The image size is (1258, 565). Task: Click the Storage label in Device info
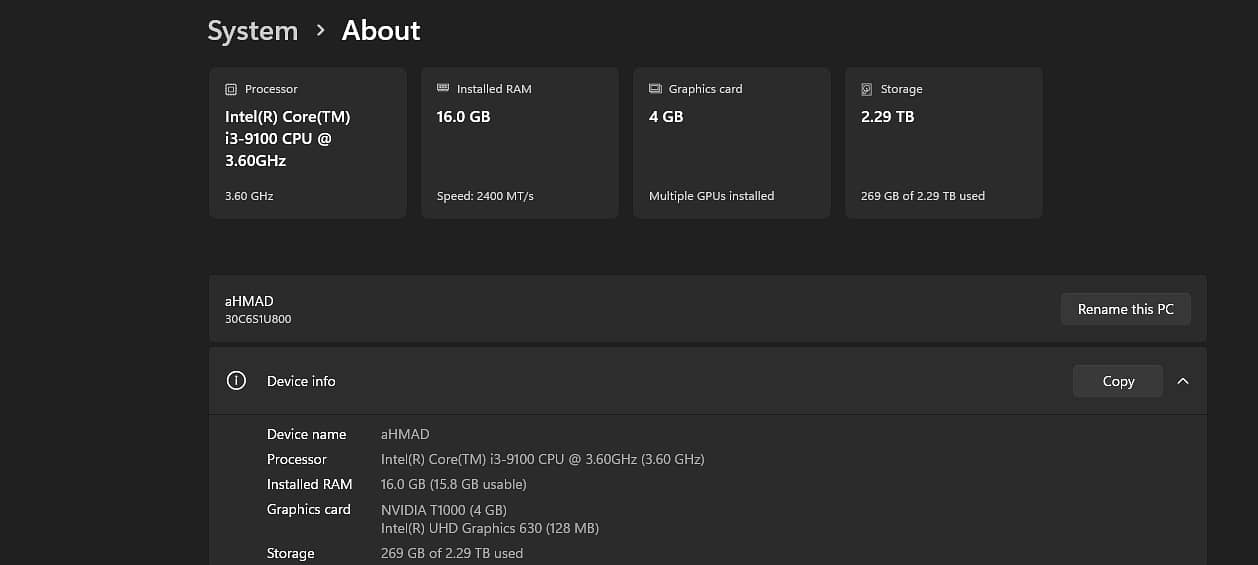pos(290,553)
